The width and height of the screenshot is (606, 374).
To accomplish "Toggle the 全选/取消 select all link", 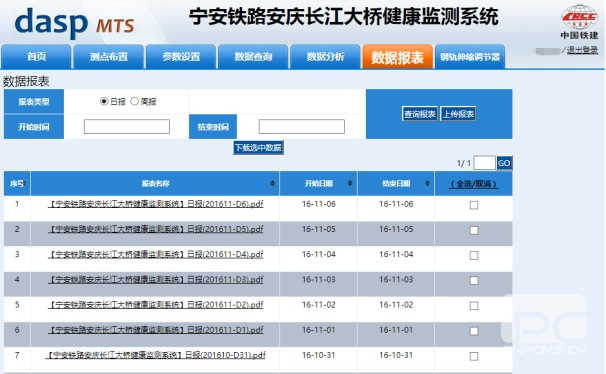I will 474,184.
